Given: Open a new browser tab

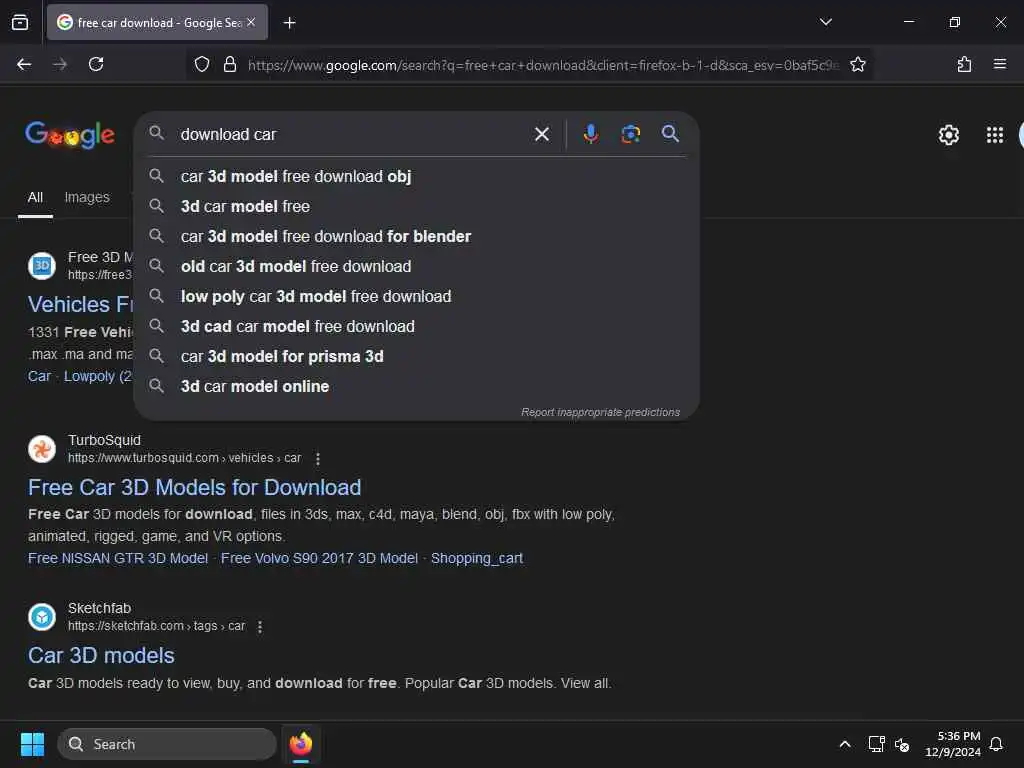Looking at the screenshot, I should [289, 23].
